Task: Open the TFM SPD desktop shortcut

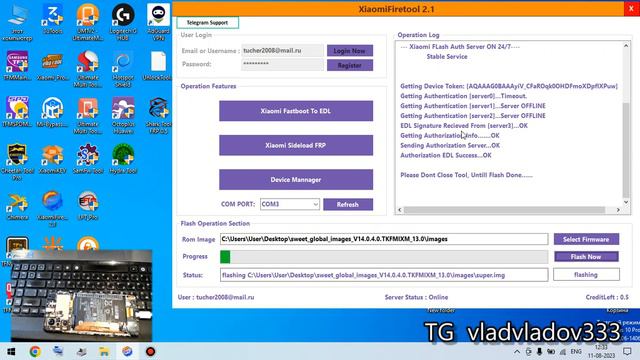Action: coord(17,112)
